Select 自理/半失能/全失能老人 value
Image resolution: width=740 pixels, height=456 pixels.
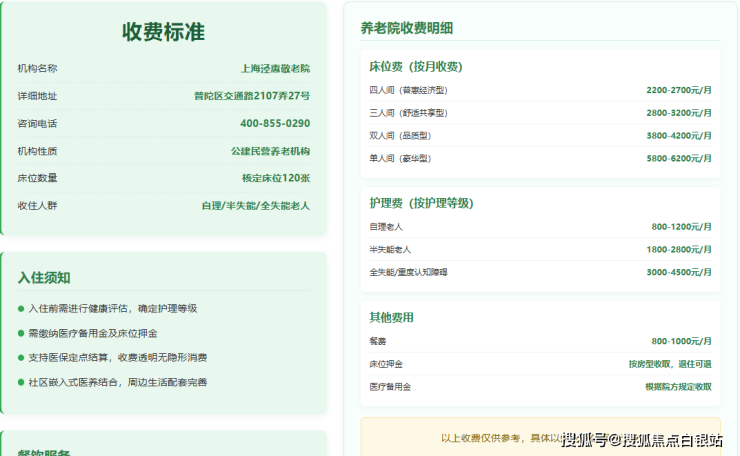tap(256, 206)
